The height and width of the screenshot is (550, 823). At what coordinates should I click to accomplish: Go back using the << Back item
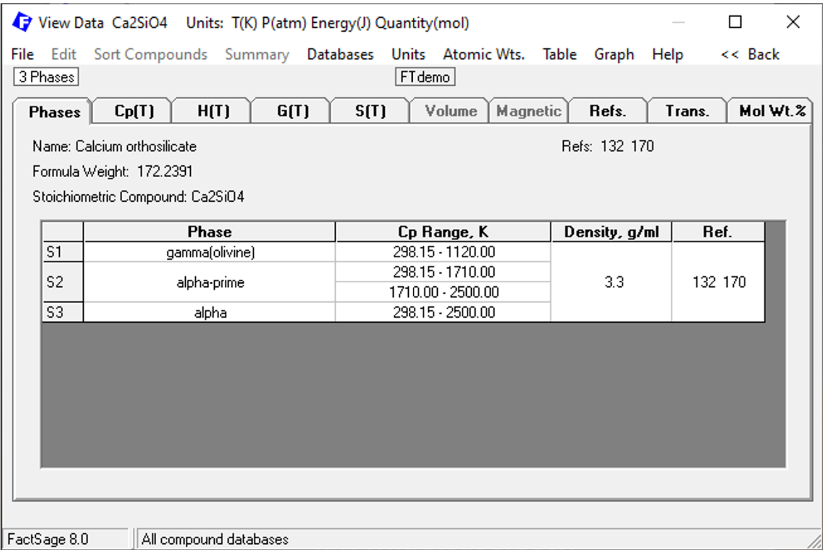coord(750,55)
